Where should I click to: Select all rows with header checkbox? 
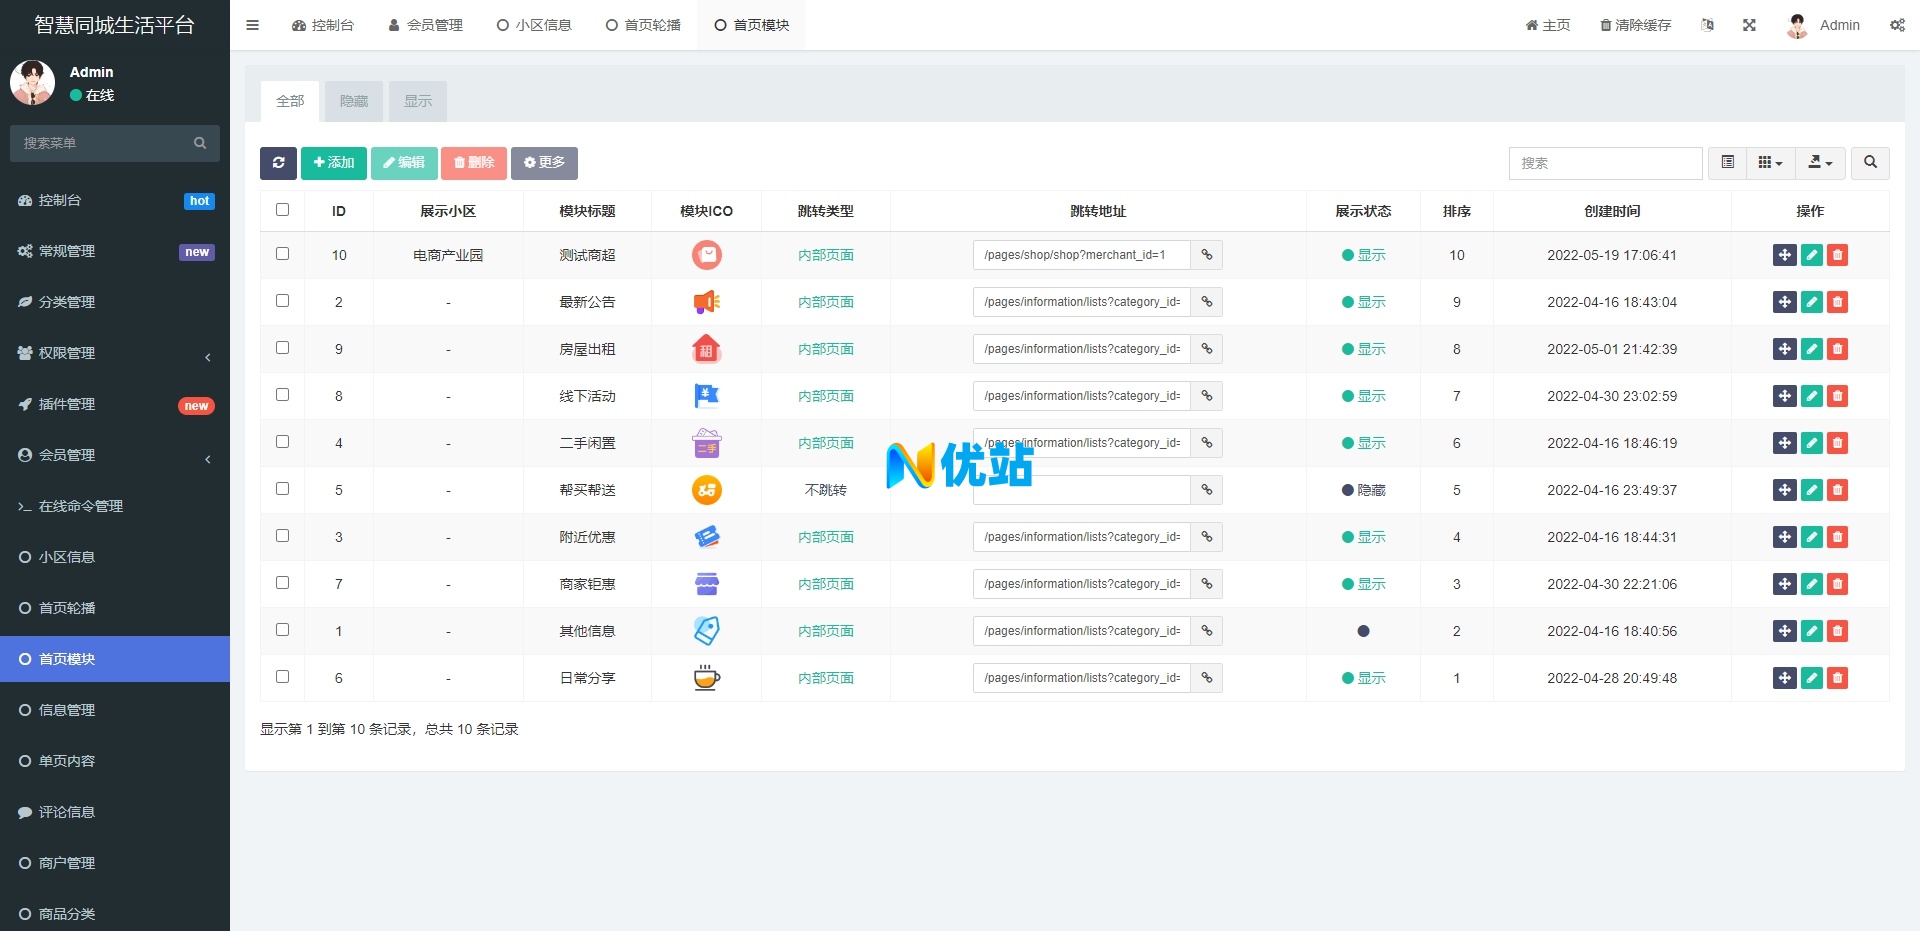tap(282, 210)
